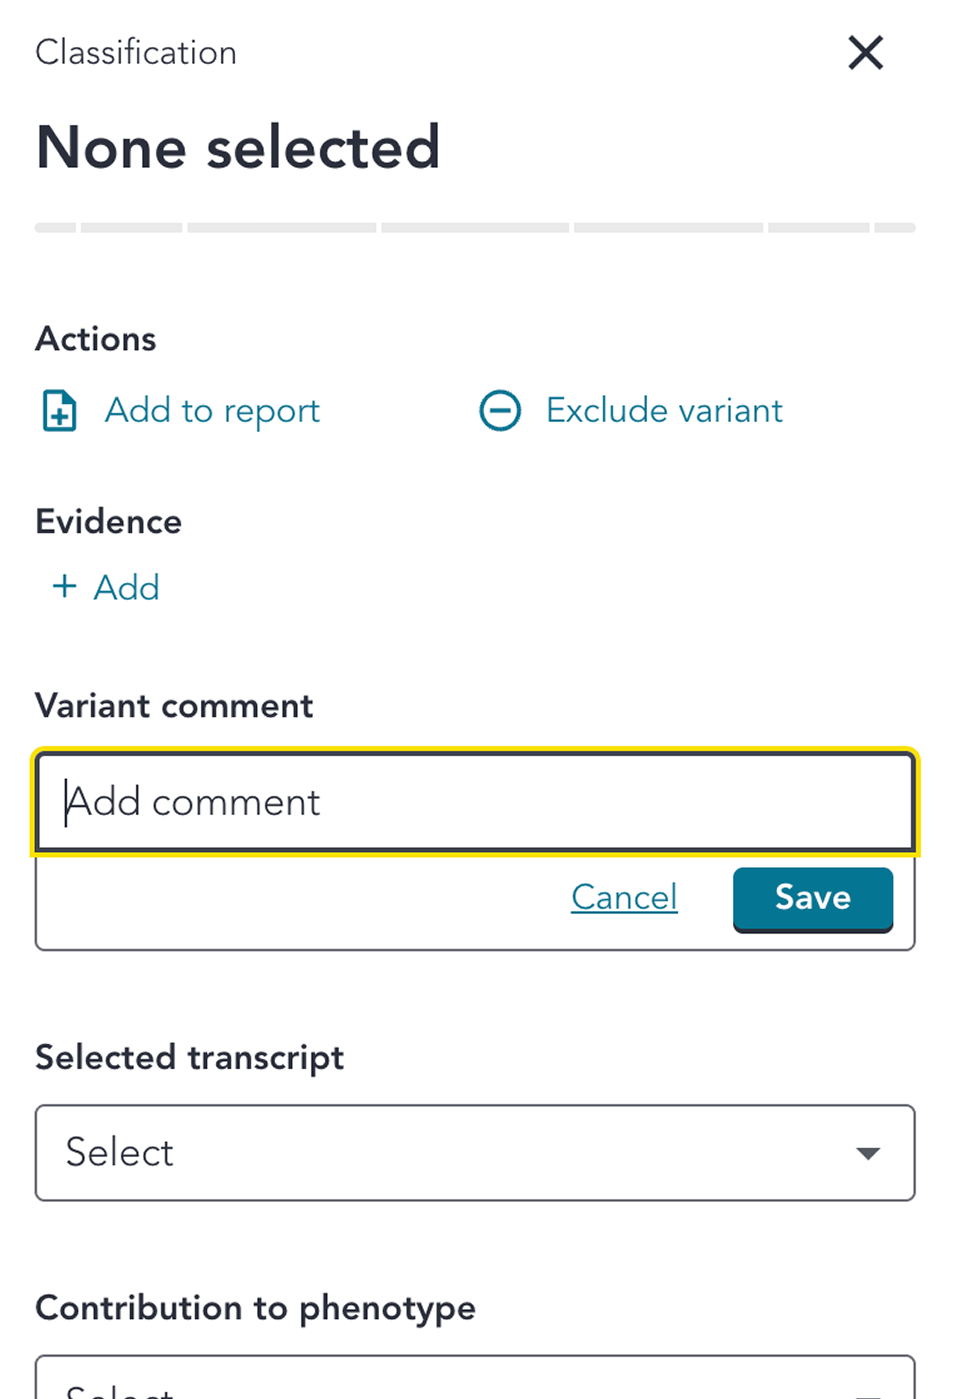Click the first classification bar segment
The height and width of the screenshot is (1399, 954).
[56, 228]
